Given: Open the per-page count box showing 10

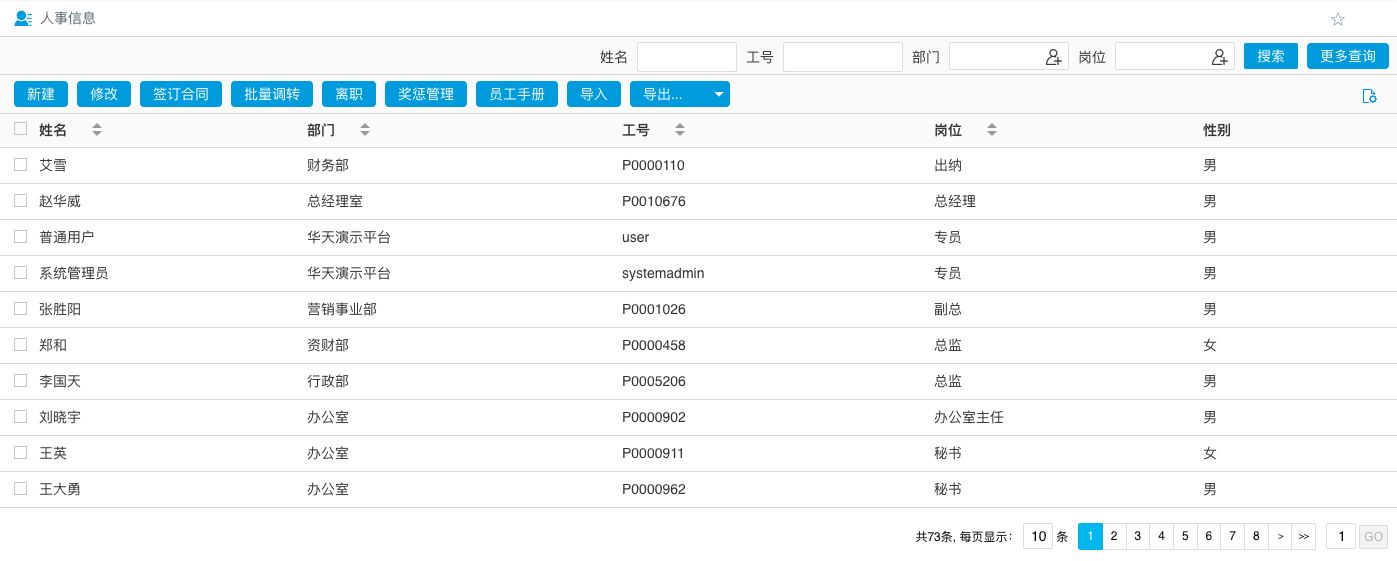Looking at the screenshot, I should pos(1038,536).
